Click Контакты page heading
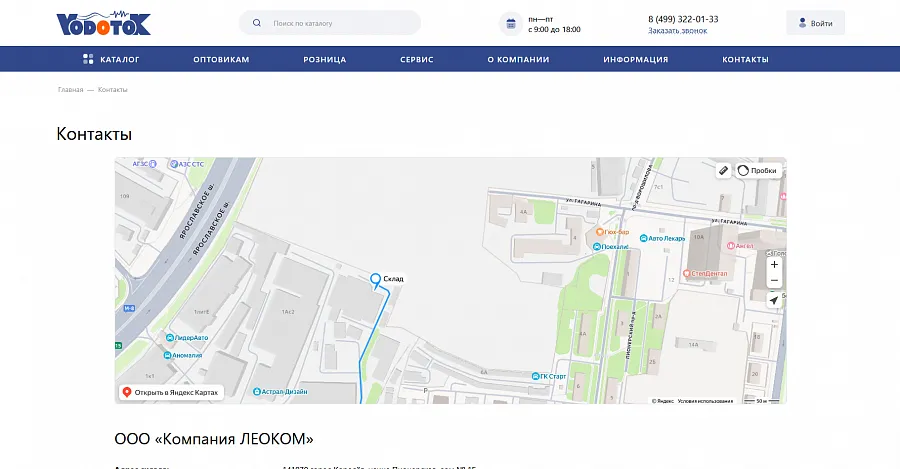The image size is (900, 469). click(x=94, y=134)
